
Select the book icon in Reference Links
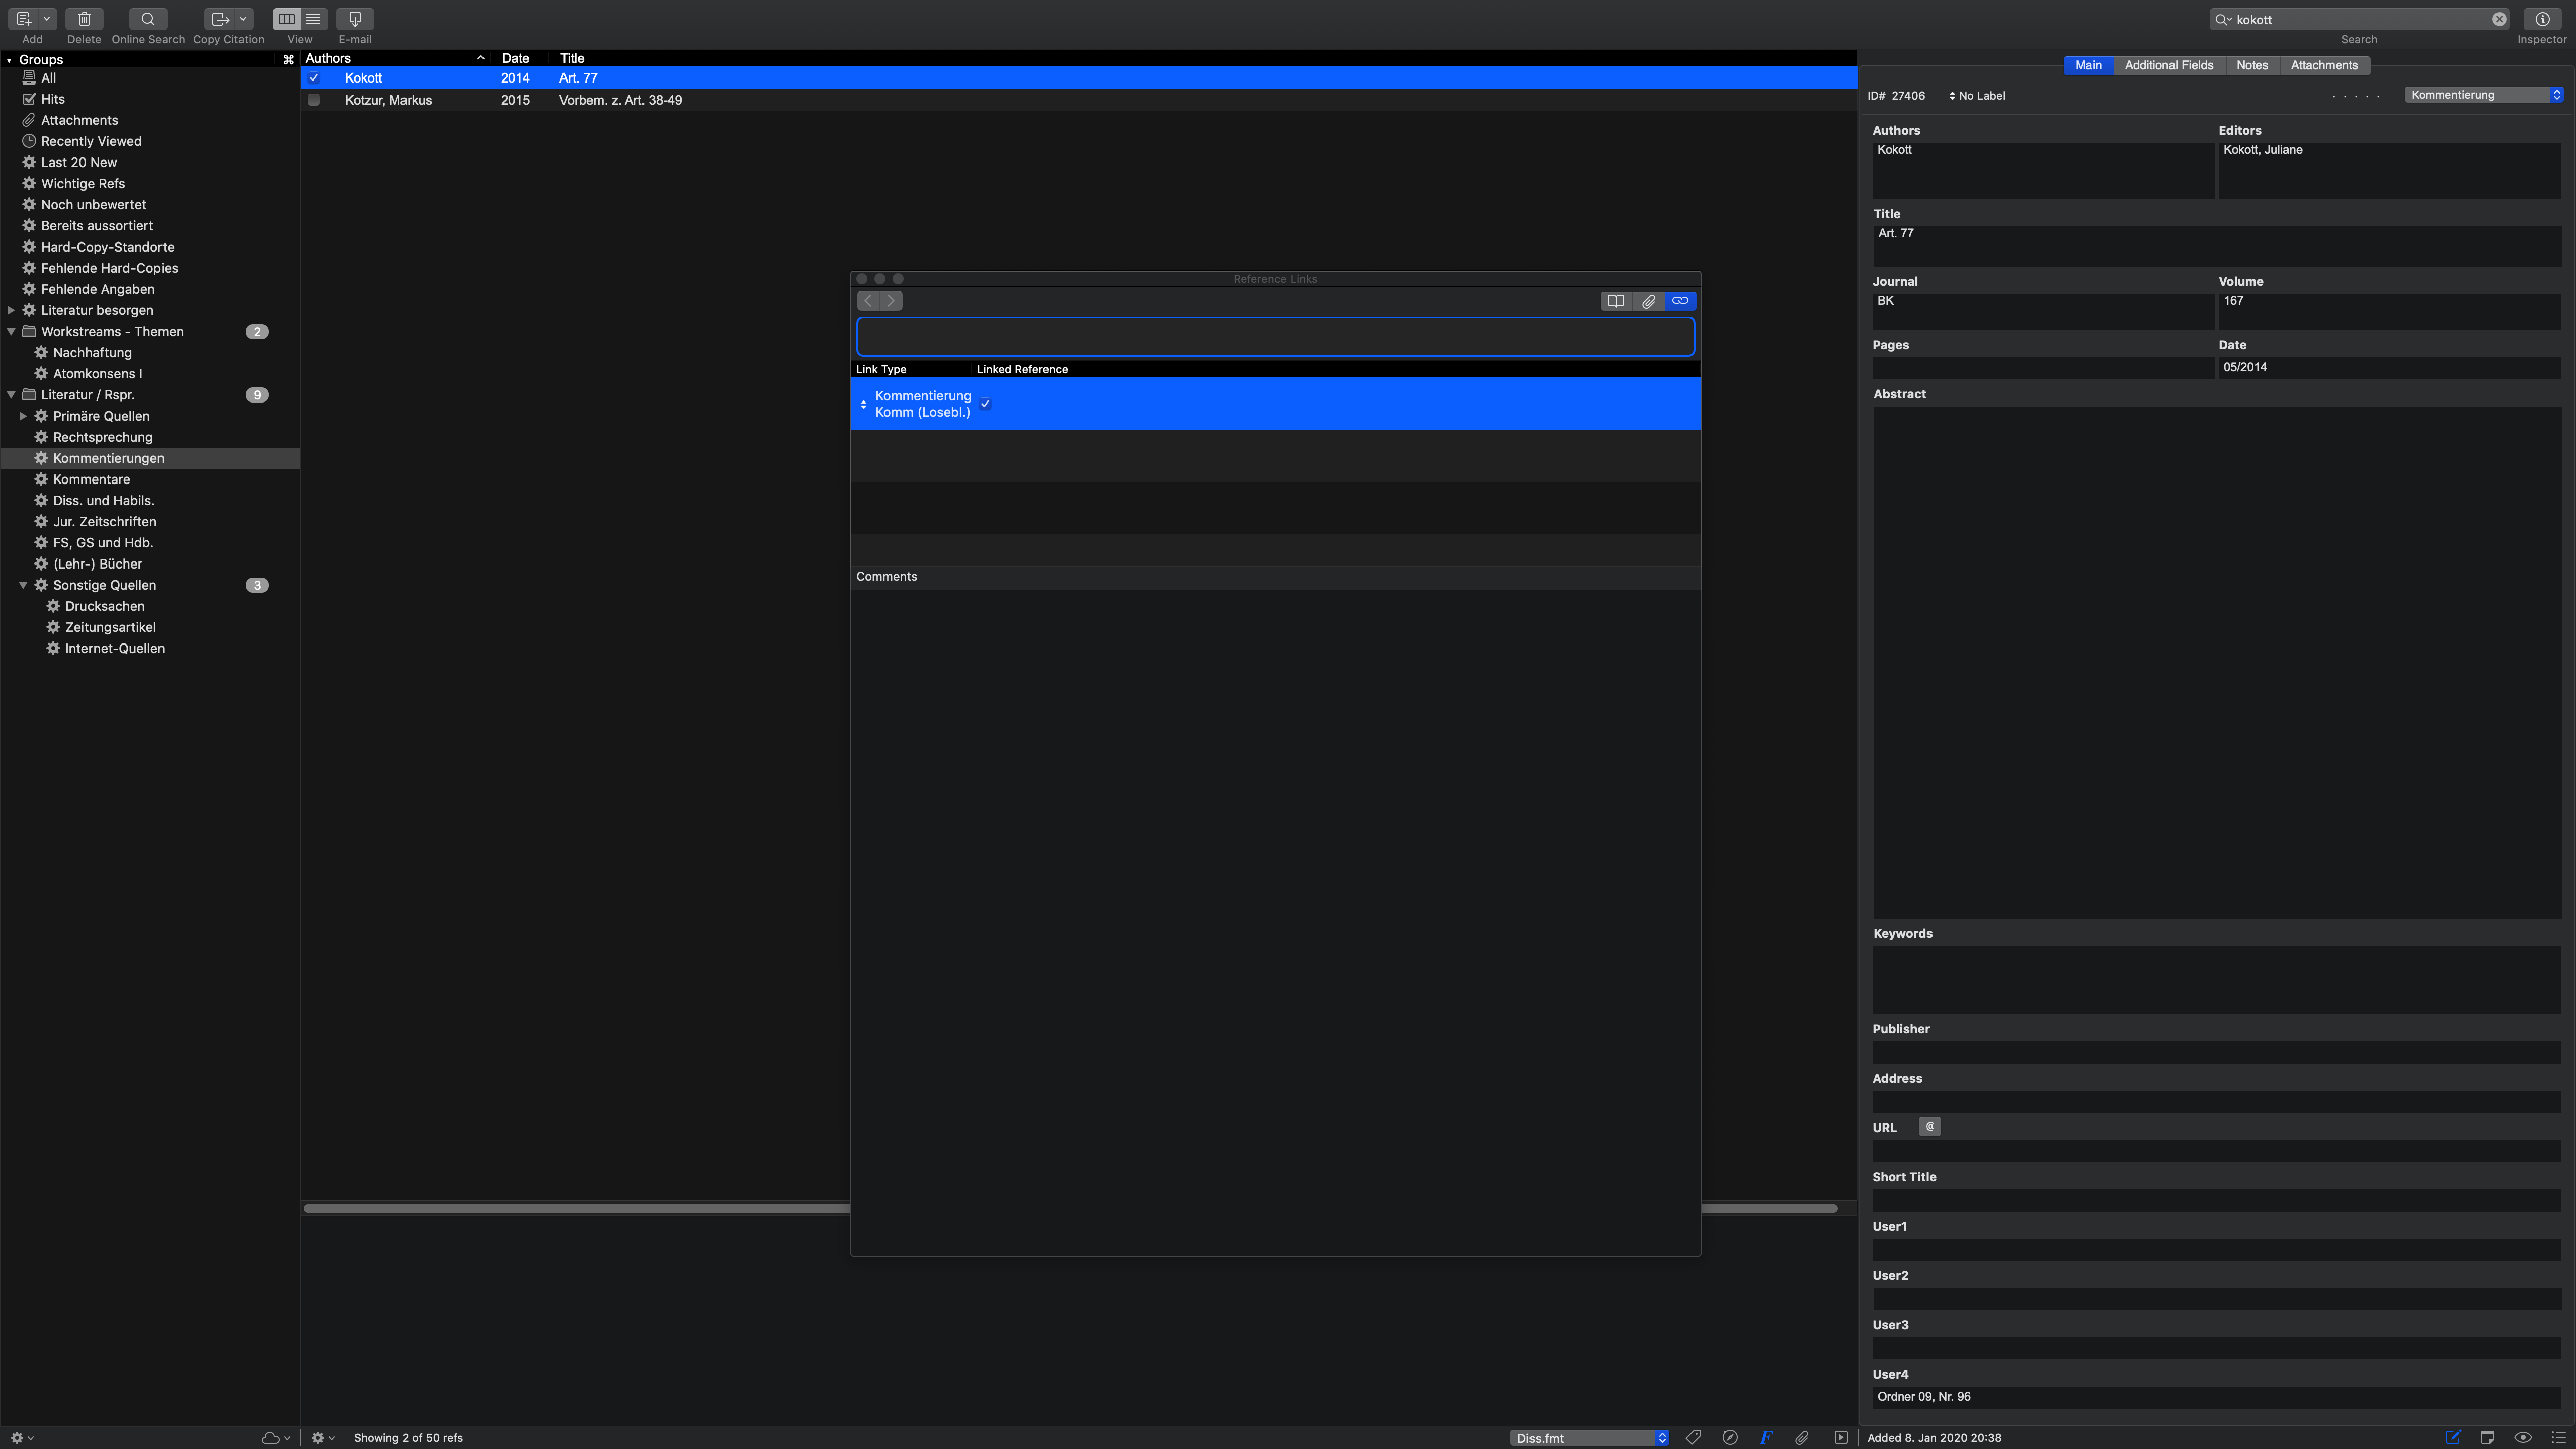tap(1616, 301)
